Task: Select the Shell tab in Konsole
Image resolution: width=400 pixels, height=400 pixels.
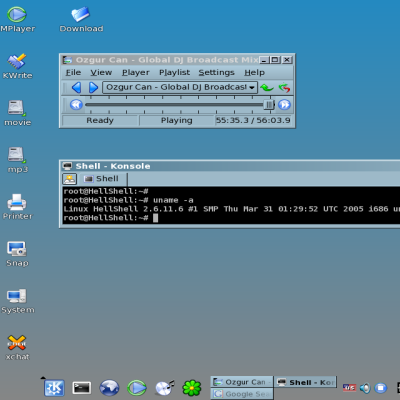Action: pos(103,179)
